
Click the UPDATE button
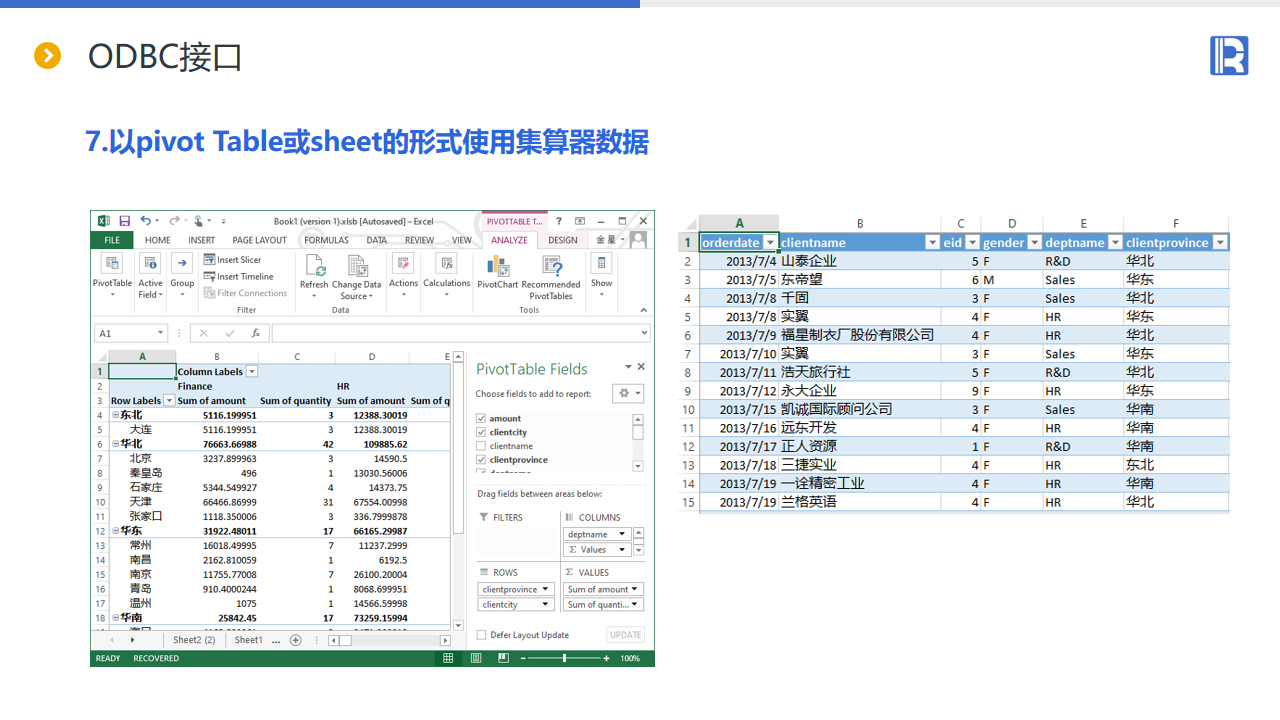pyautogui.click(x=625, y=635)
